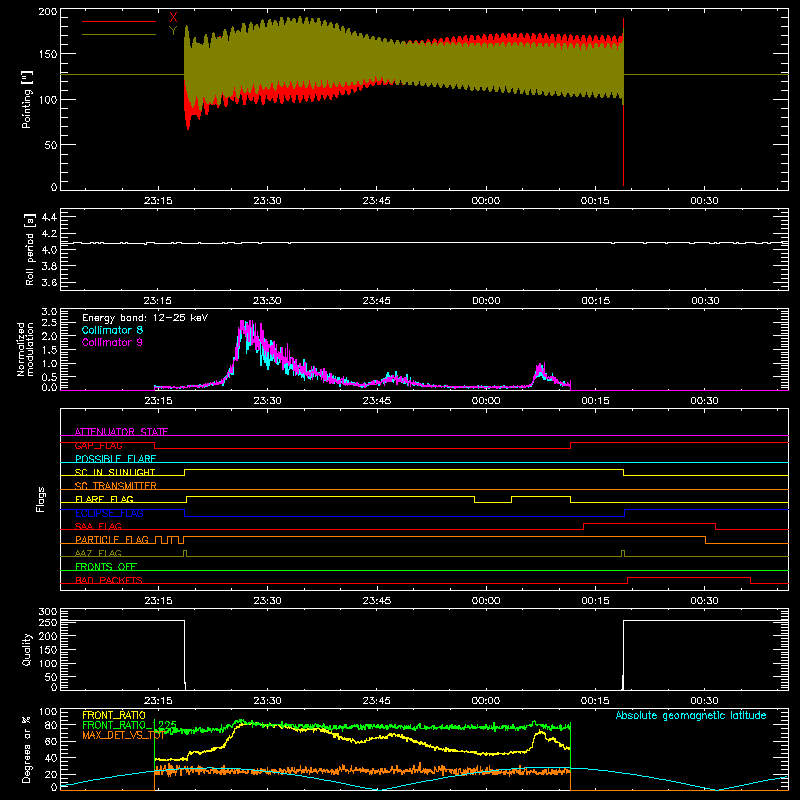
Task: Click the 300 tick on the Quality axis
Action: (x=48, y=612)
